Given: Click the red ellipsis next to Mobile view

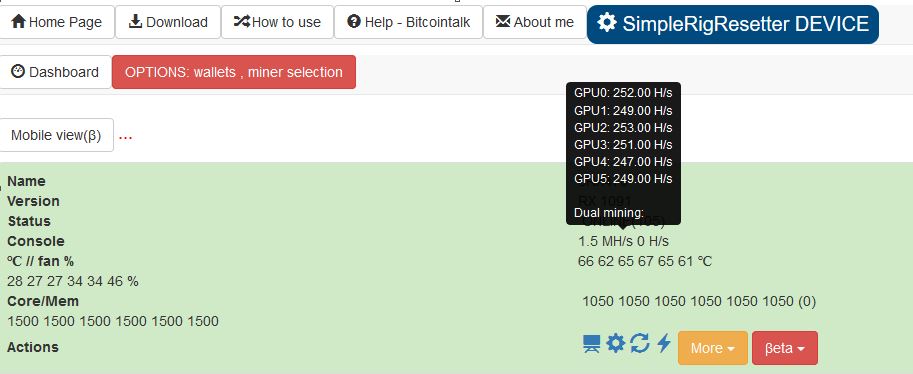Looking at the screenshot, I should 125,137.
